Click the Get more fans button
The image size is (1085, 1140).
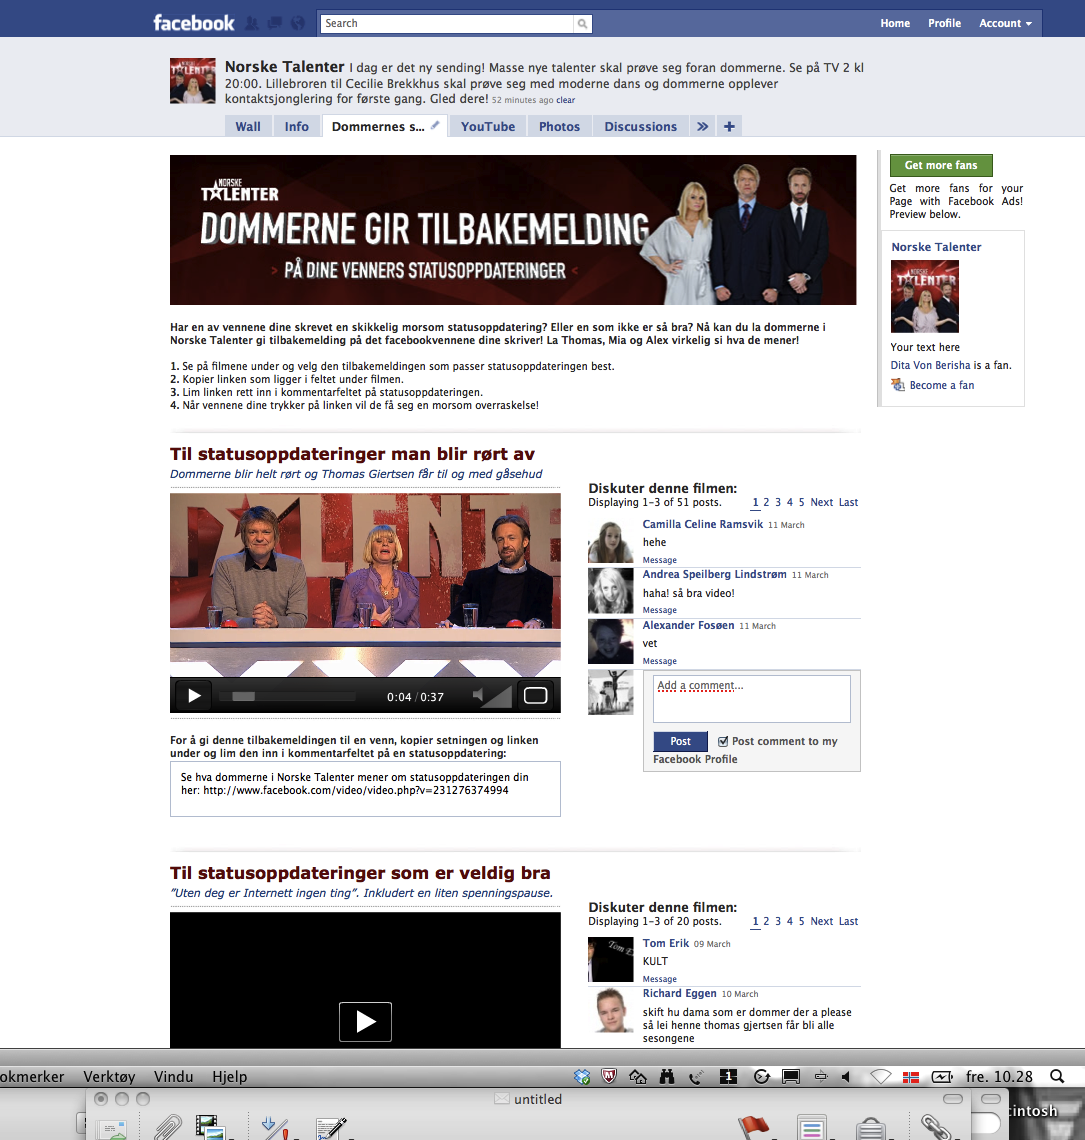point(941,165)
